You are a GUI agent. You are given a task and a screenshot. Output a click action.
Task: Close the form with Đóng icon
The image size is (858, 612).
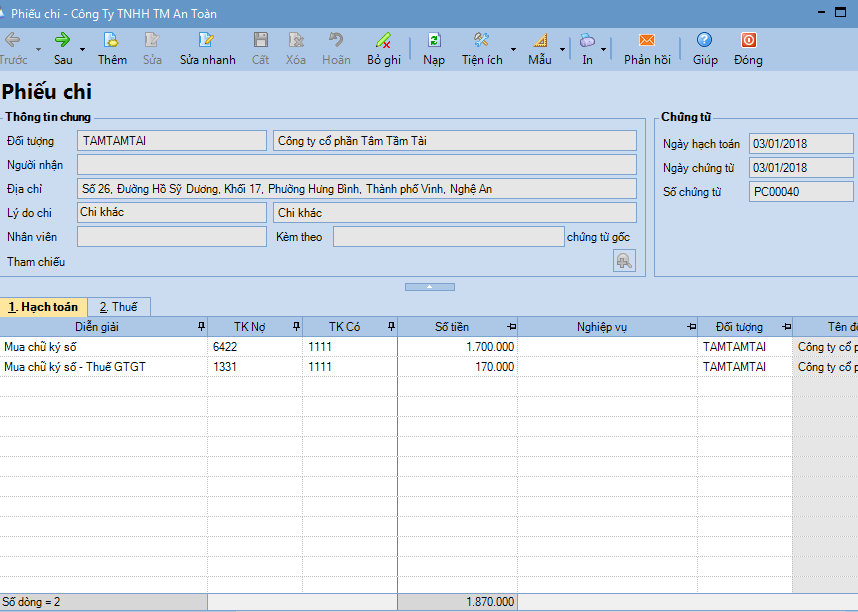[x=748, y=40]
